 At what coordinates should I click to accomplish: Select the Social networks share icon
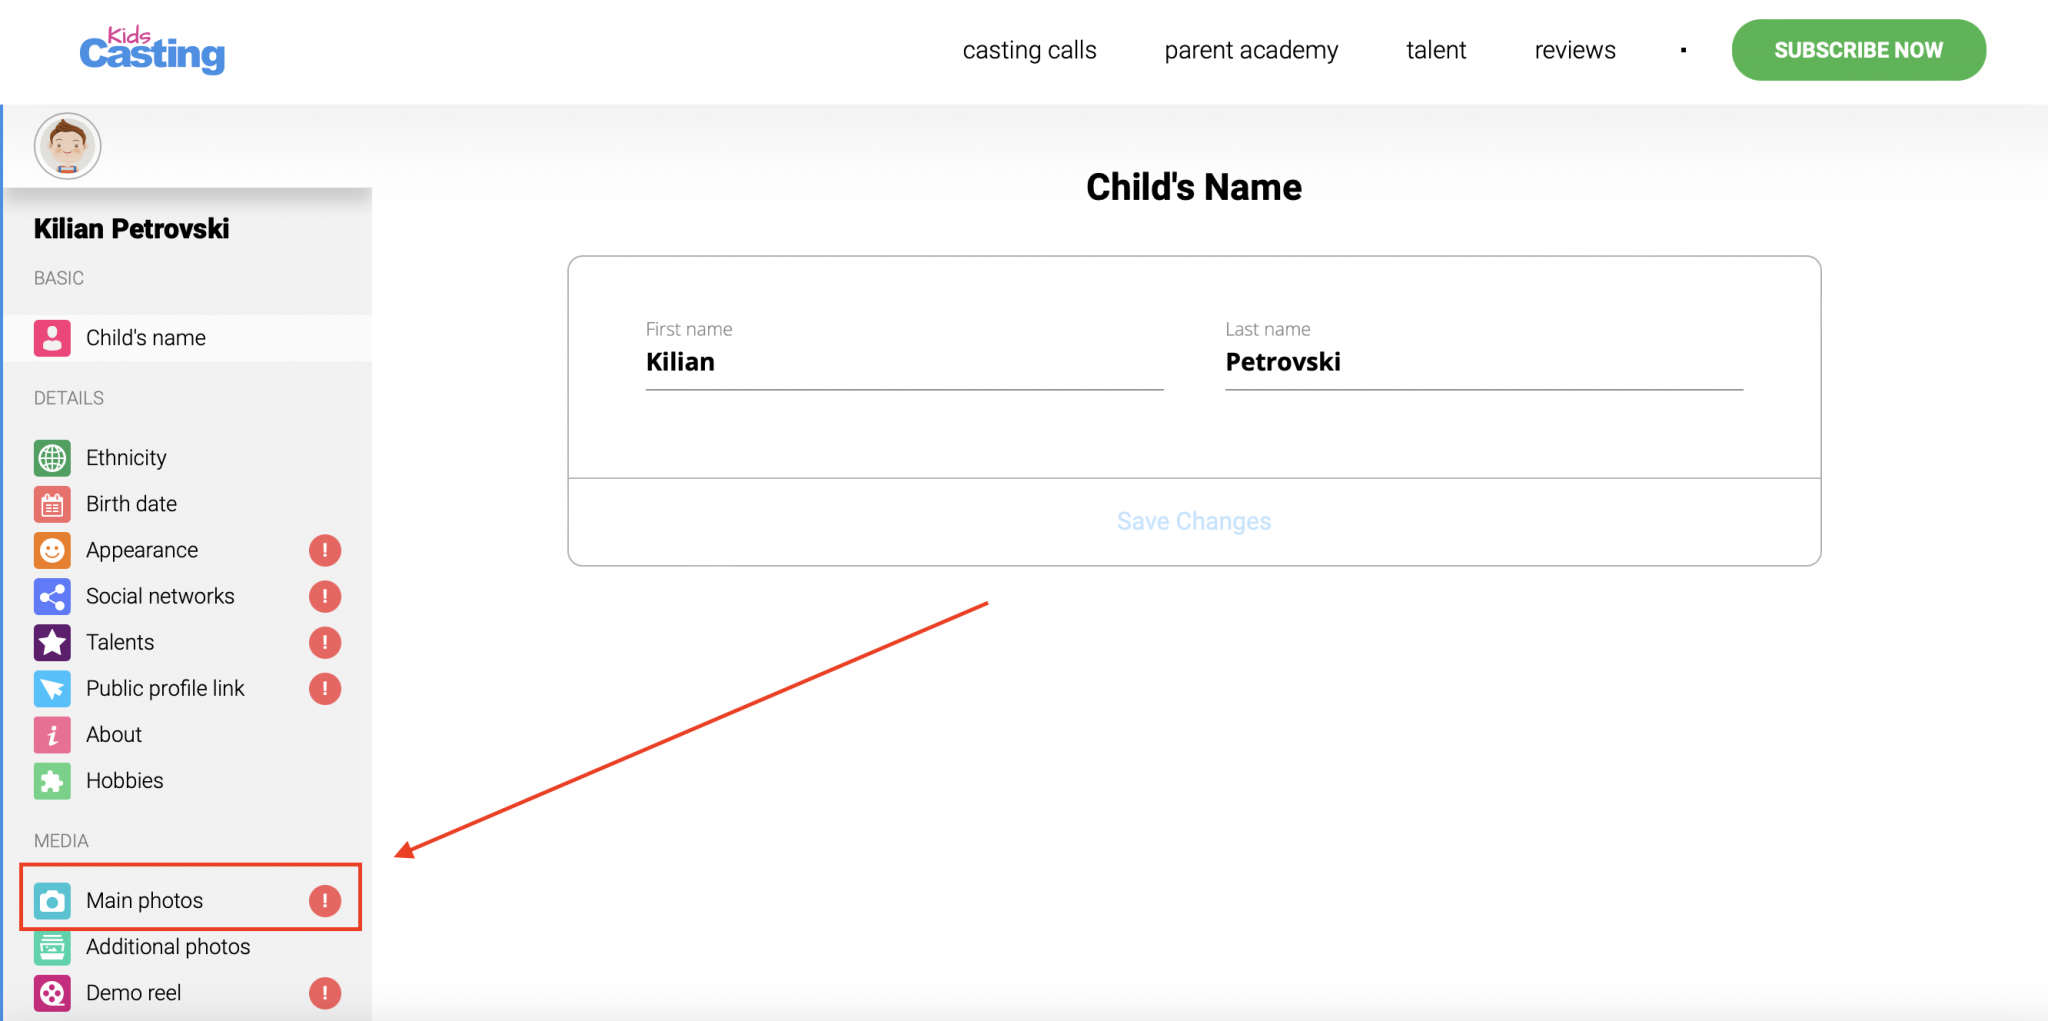pyautogui.click(x=52, y=595)
